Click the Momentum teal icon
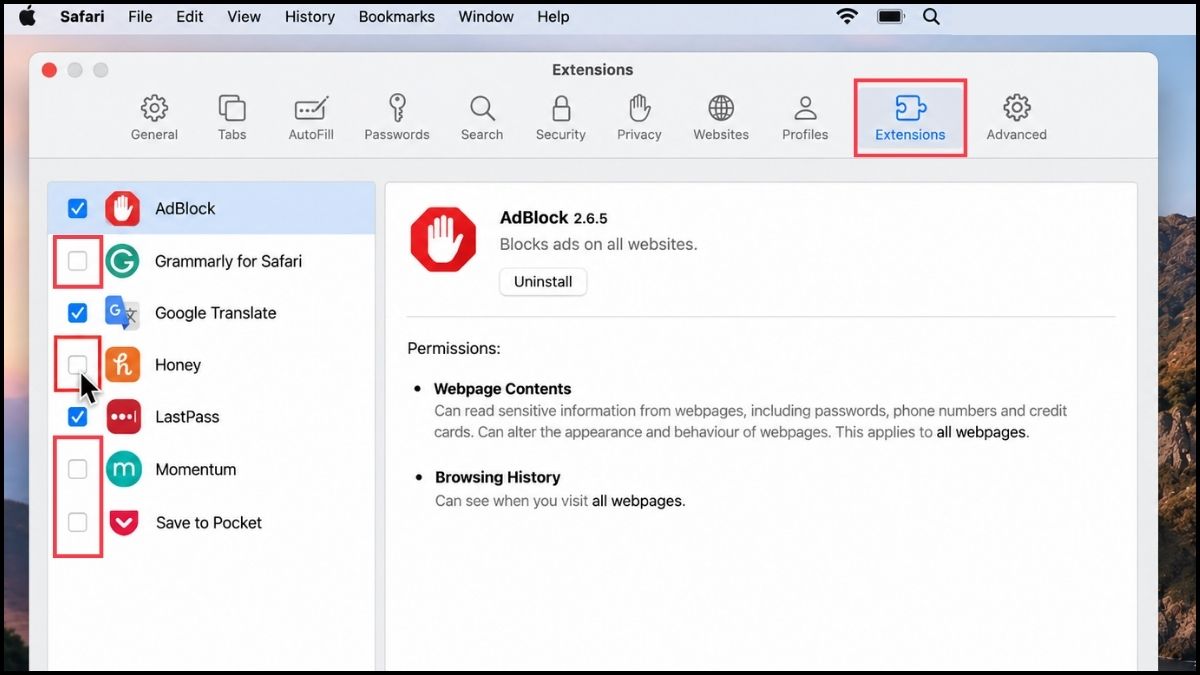The image size is (1200, 675). [123, 469]
